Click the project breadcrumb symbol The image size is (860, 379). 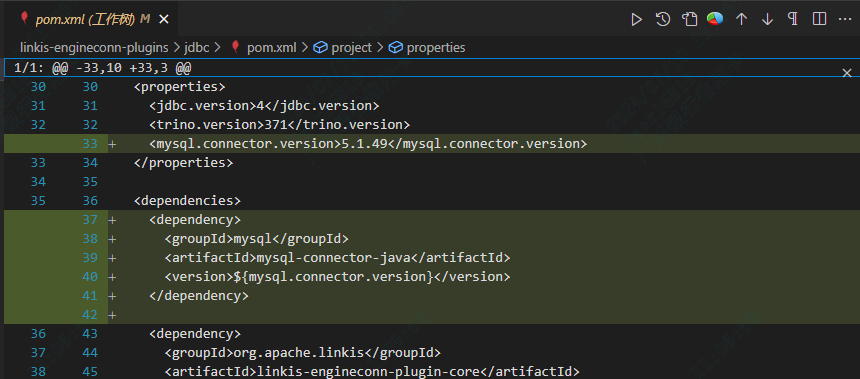352,48
